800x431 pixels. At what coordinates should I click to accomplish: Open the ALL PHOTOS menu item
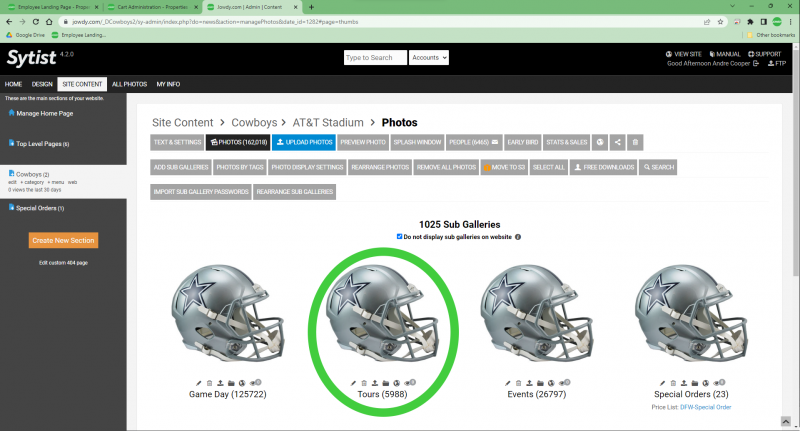coord(130,84)
